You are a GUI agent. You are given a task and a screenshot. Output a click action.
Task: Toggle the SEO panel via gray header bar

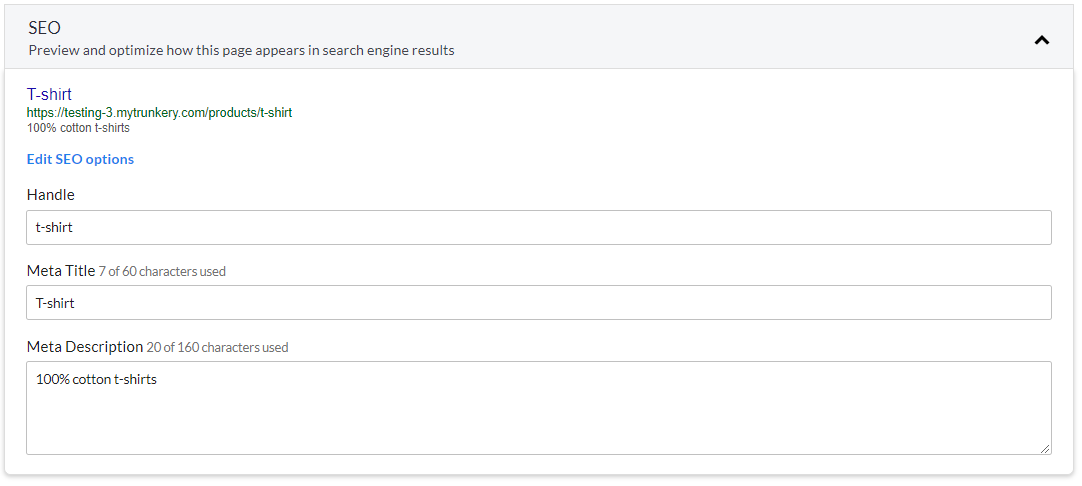(x=539, y=37)
